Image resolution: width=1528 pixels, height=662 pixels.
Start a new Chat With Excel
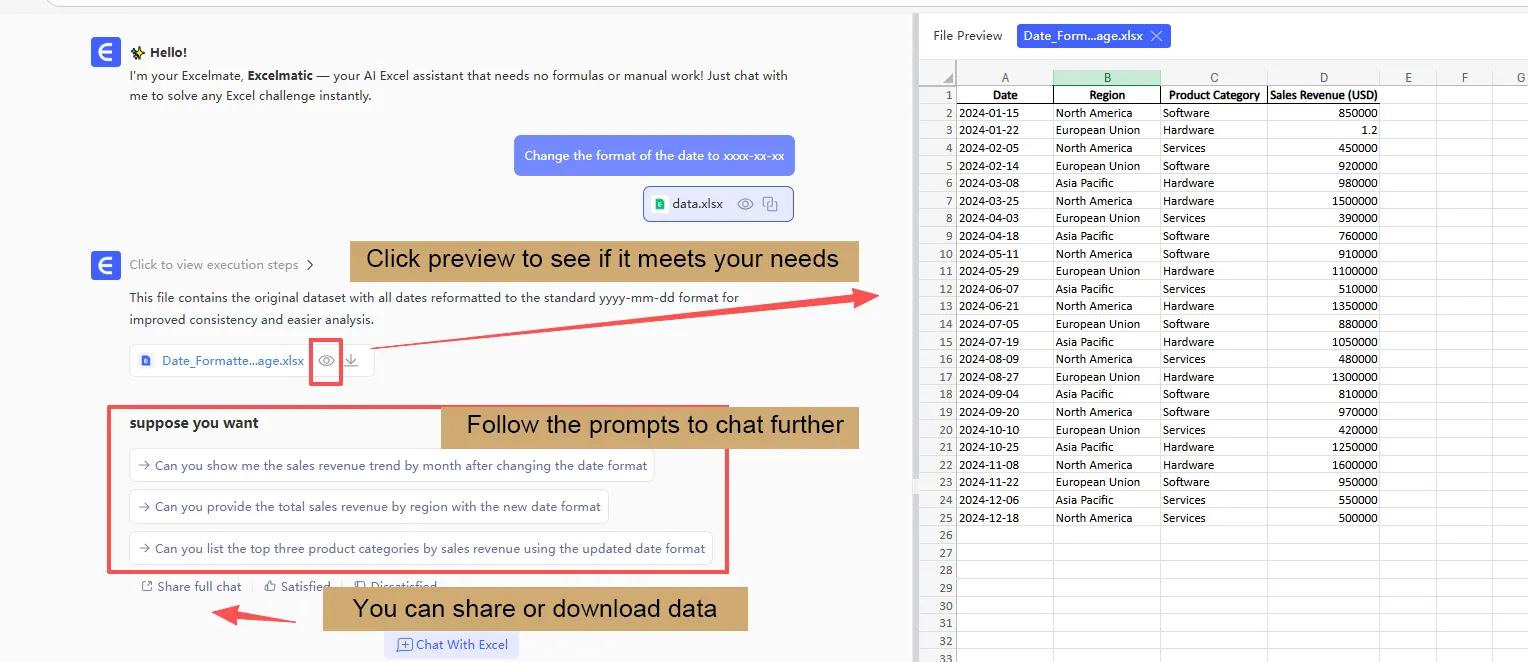tap(451, 644)
